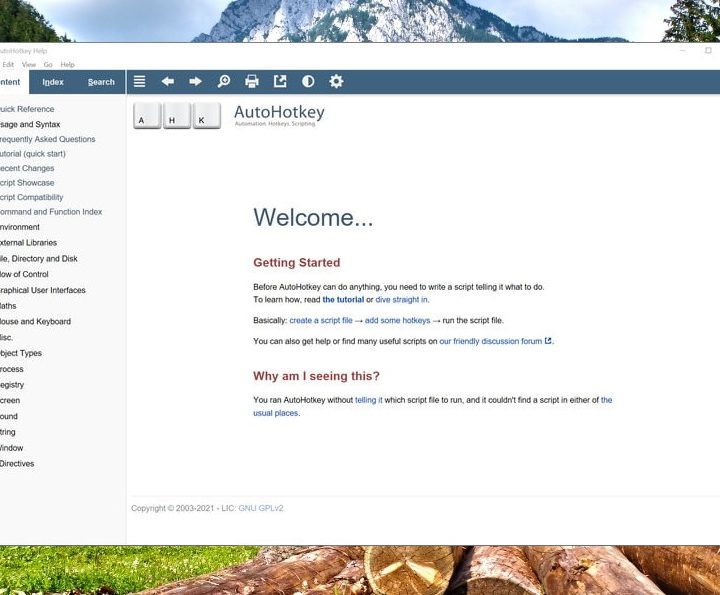Screen dimensions: 720x595
Task: Open the View menu
Action: (x=28, y=65)
